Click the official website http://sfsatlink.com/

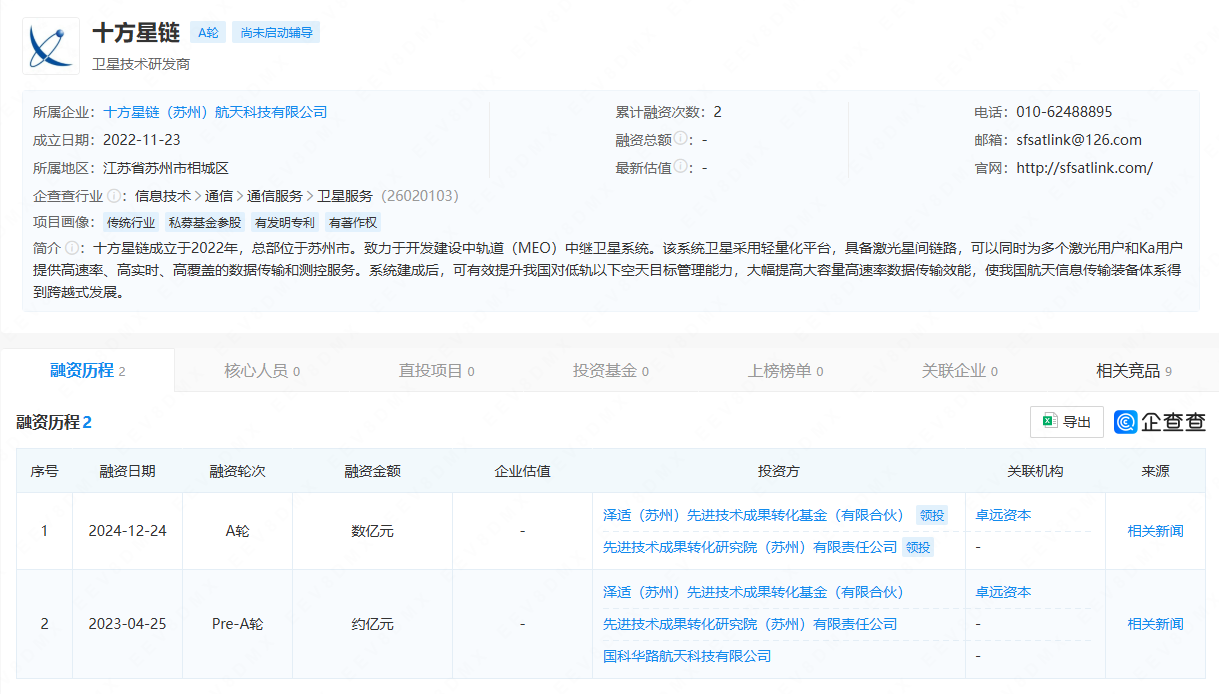pyautogui.click(x=1084, y=168)
